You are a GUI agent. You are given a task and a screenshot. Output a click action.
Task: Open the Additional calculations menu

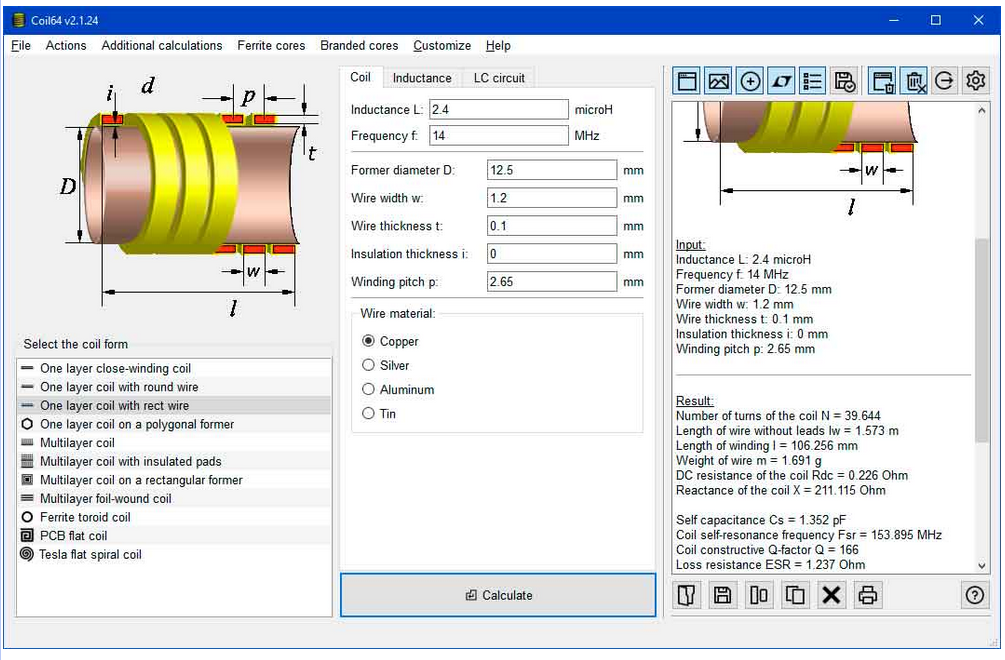162,45
